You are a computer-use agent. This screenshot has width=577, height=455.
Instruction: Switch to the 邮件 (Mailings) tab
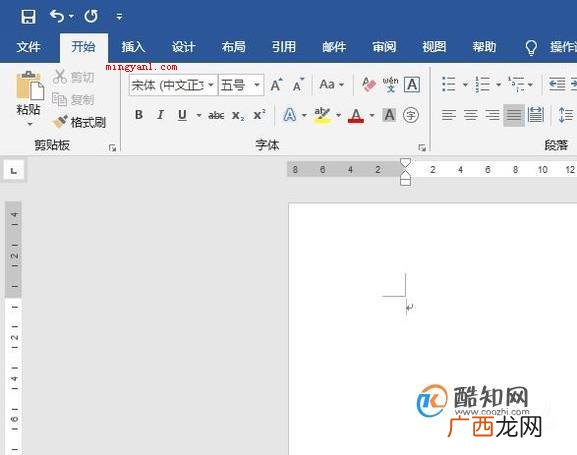334,47
